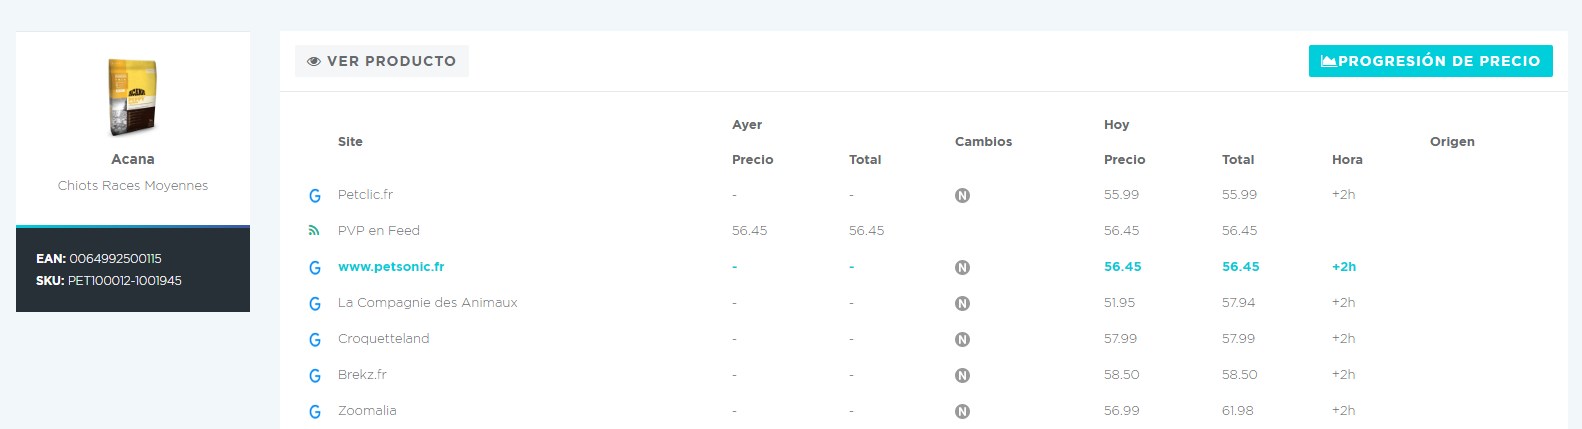Screen dimensions: 1582x429
Task: Open the Brekz.fr site link
Action: tap(362, 375)
